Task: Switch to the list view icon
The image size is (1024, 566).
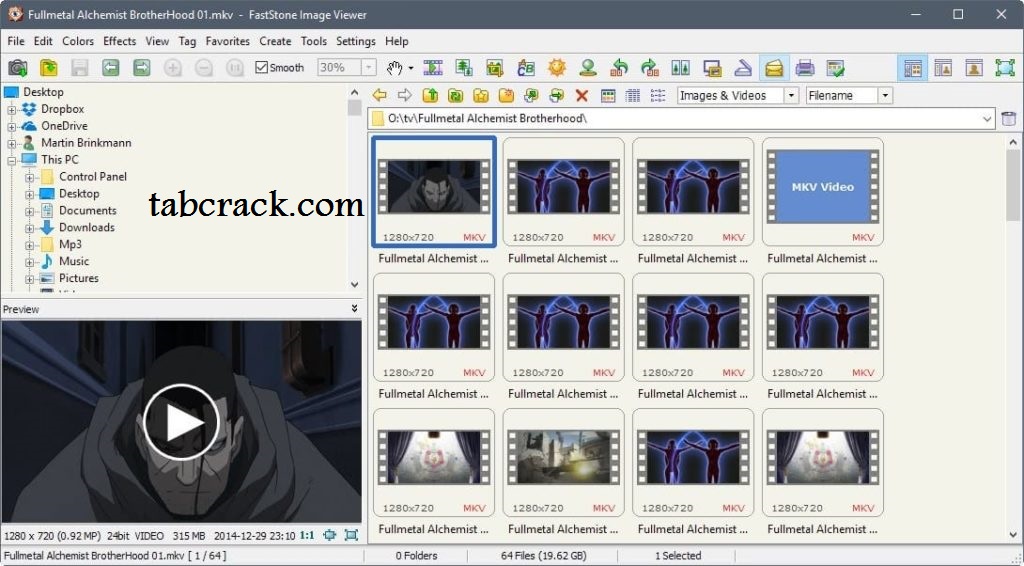Action: click(658, 95)
